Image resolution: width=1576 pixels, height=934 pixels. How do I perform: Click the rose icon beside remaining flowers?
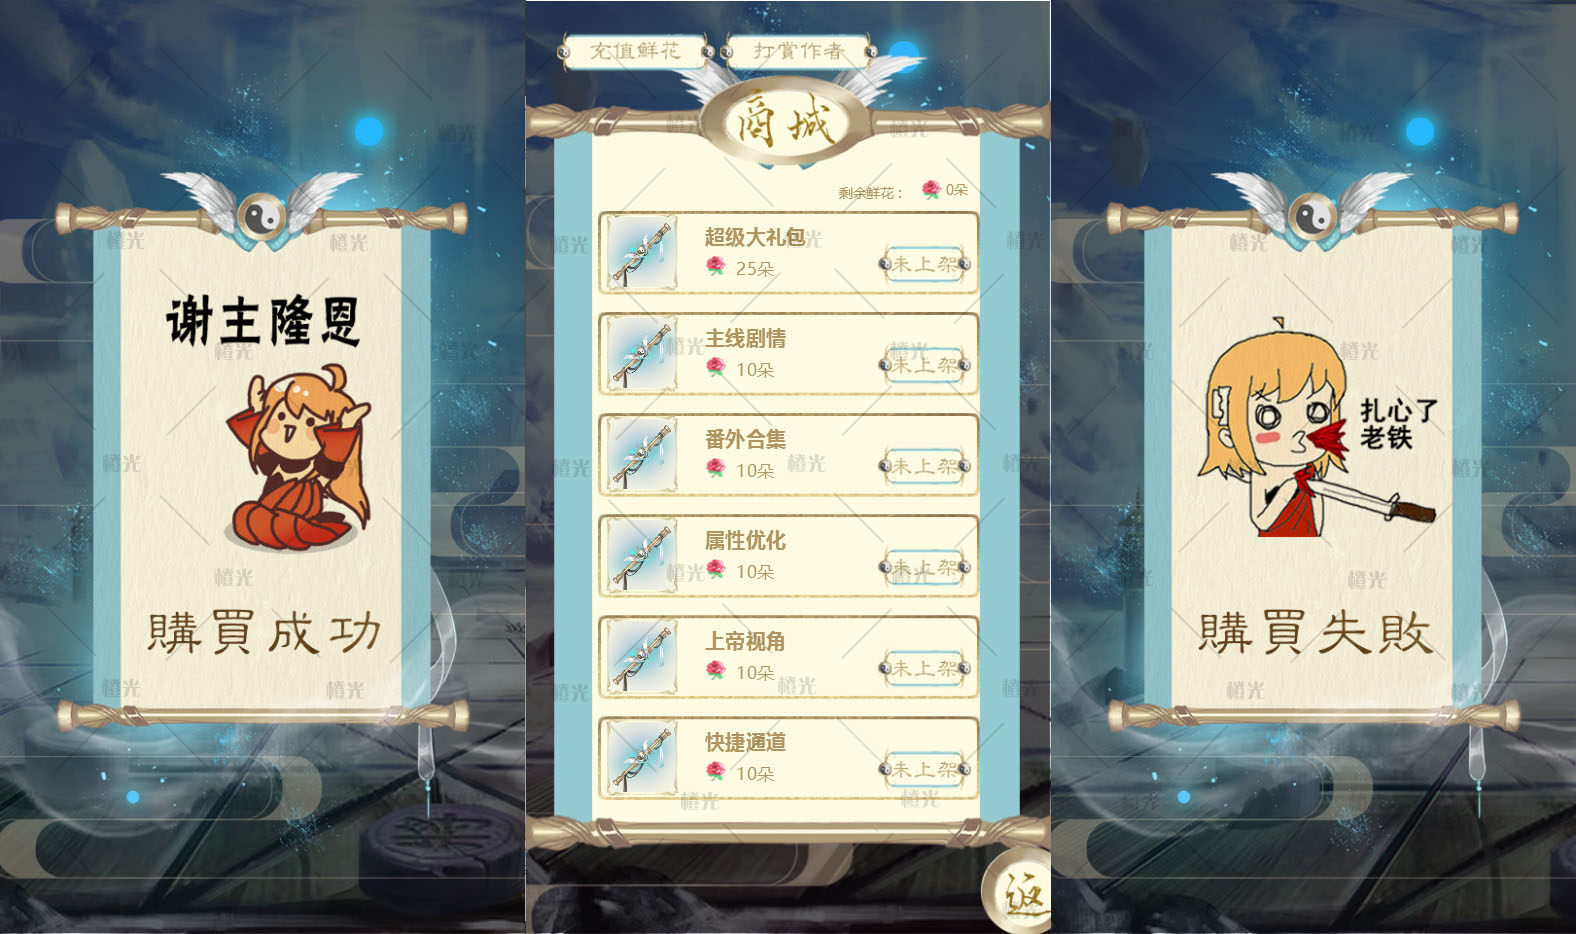931,189
